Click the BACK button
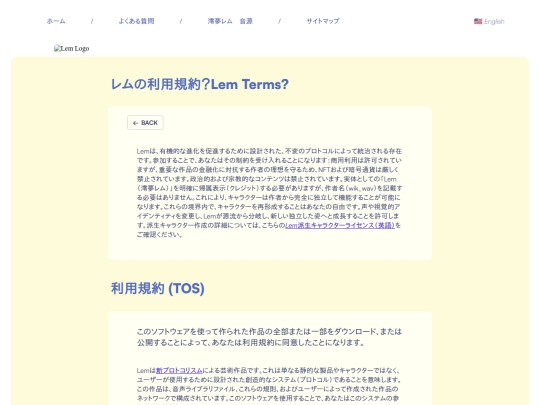Viewport: 540px width, 405px height. [145, 123]
